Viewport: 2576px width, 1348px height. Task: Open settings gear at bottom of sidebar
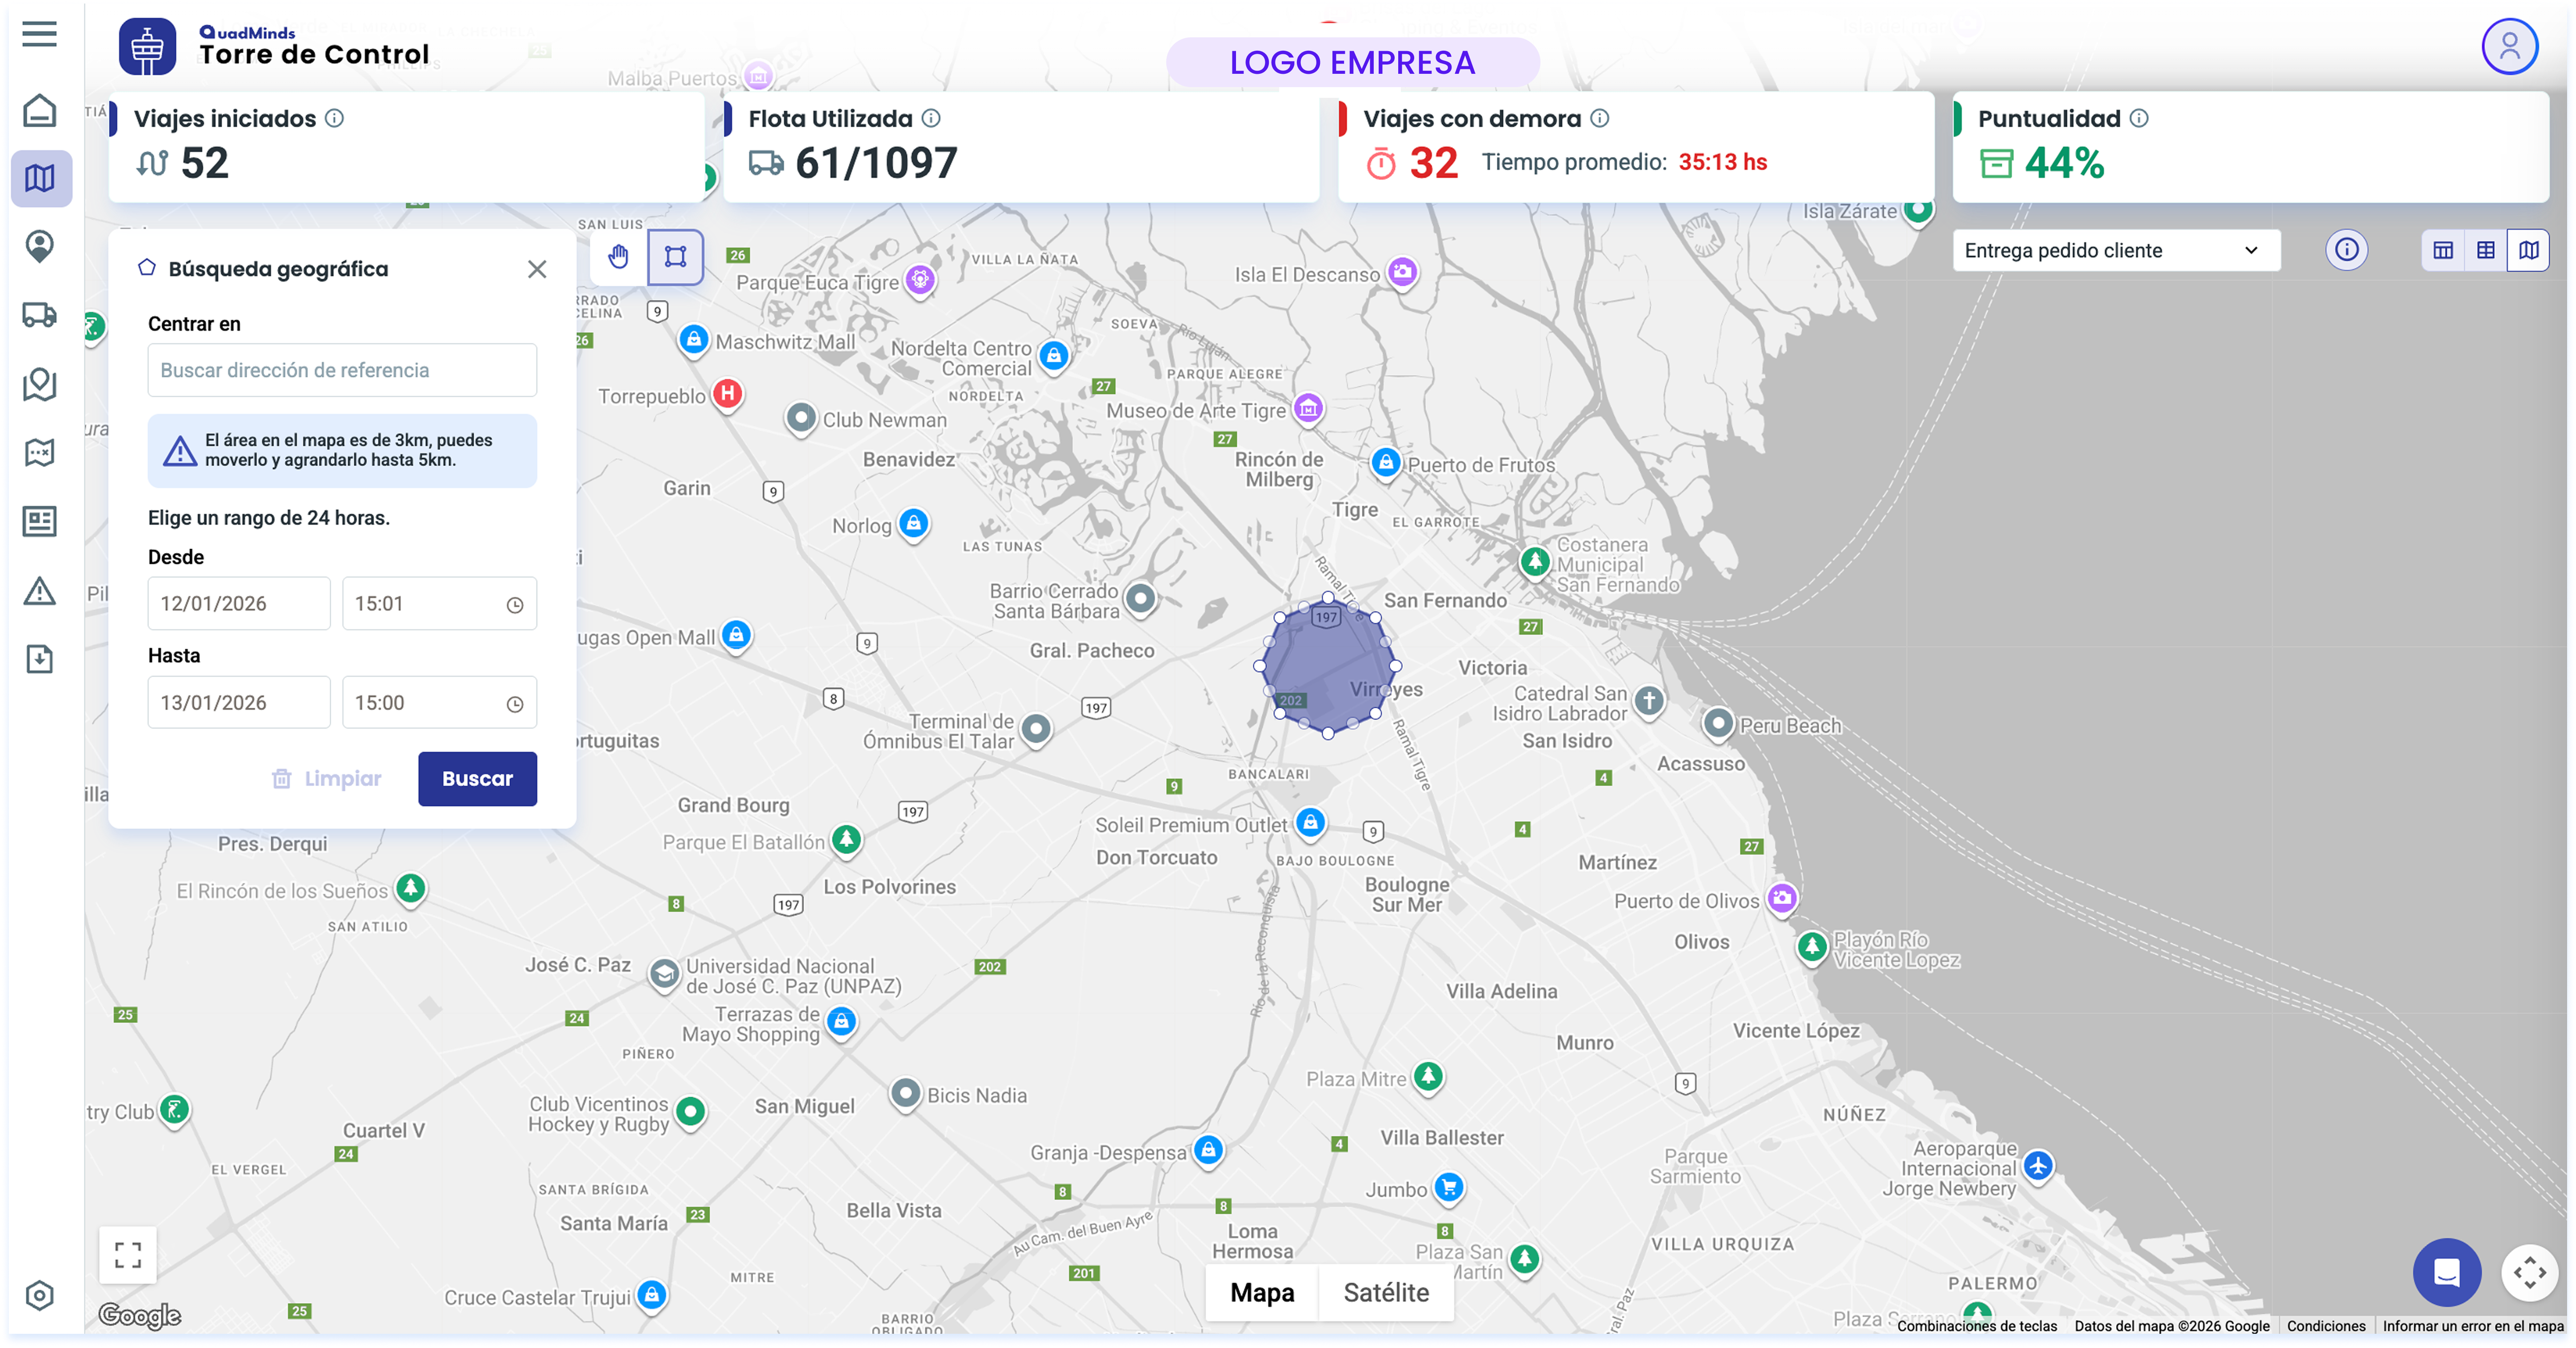pos(39,1296)
